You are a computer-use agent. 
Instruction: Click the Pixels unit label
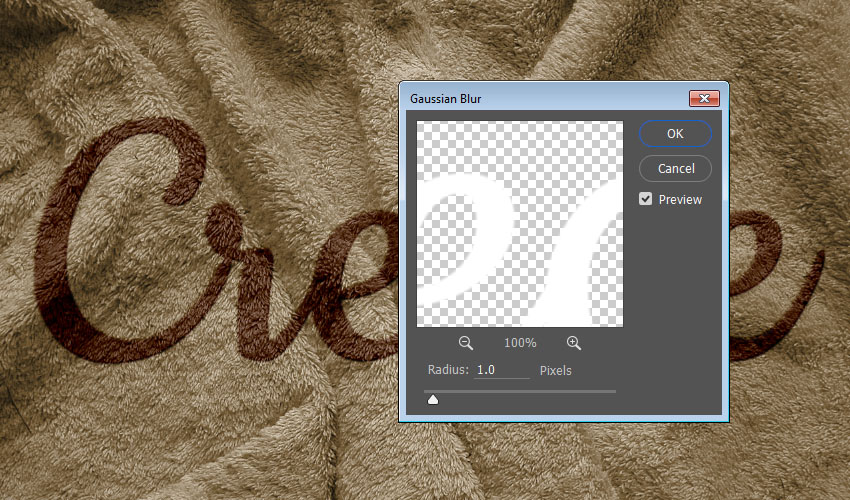(x=555, y=370)
